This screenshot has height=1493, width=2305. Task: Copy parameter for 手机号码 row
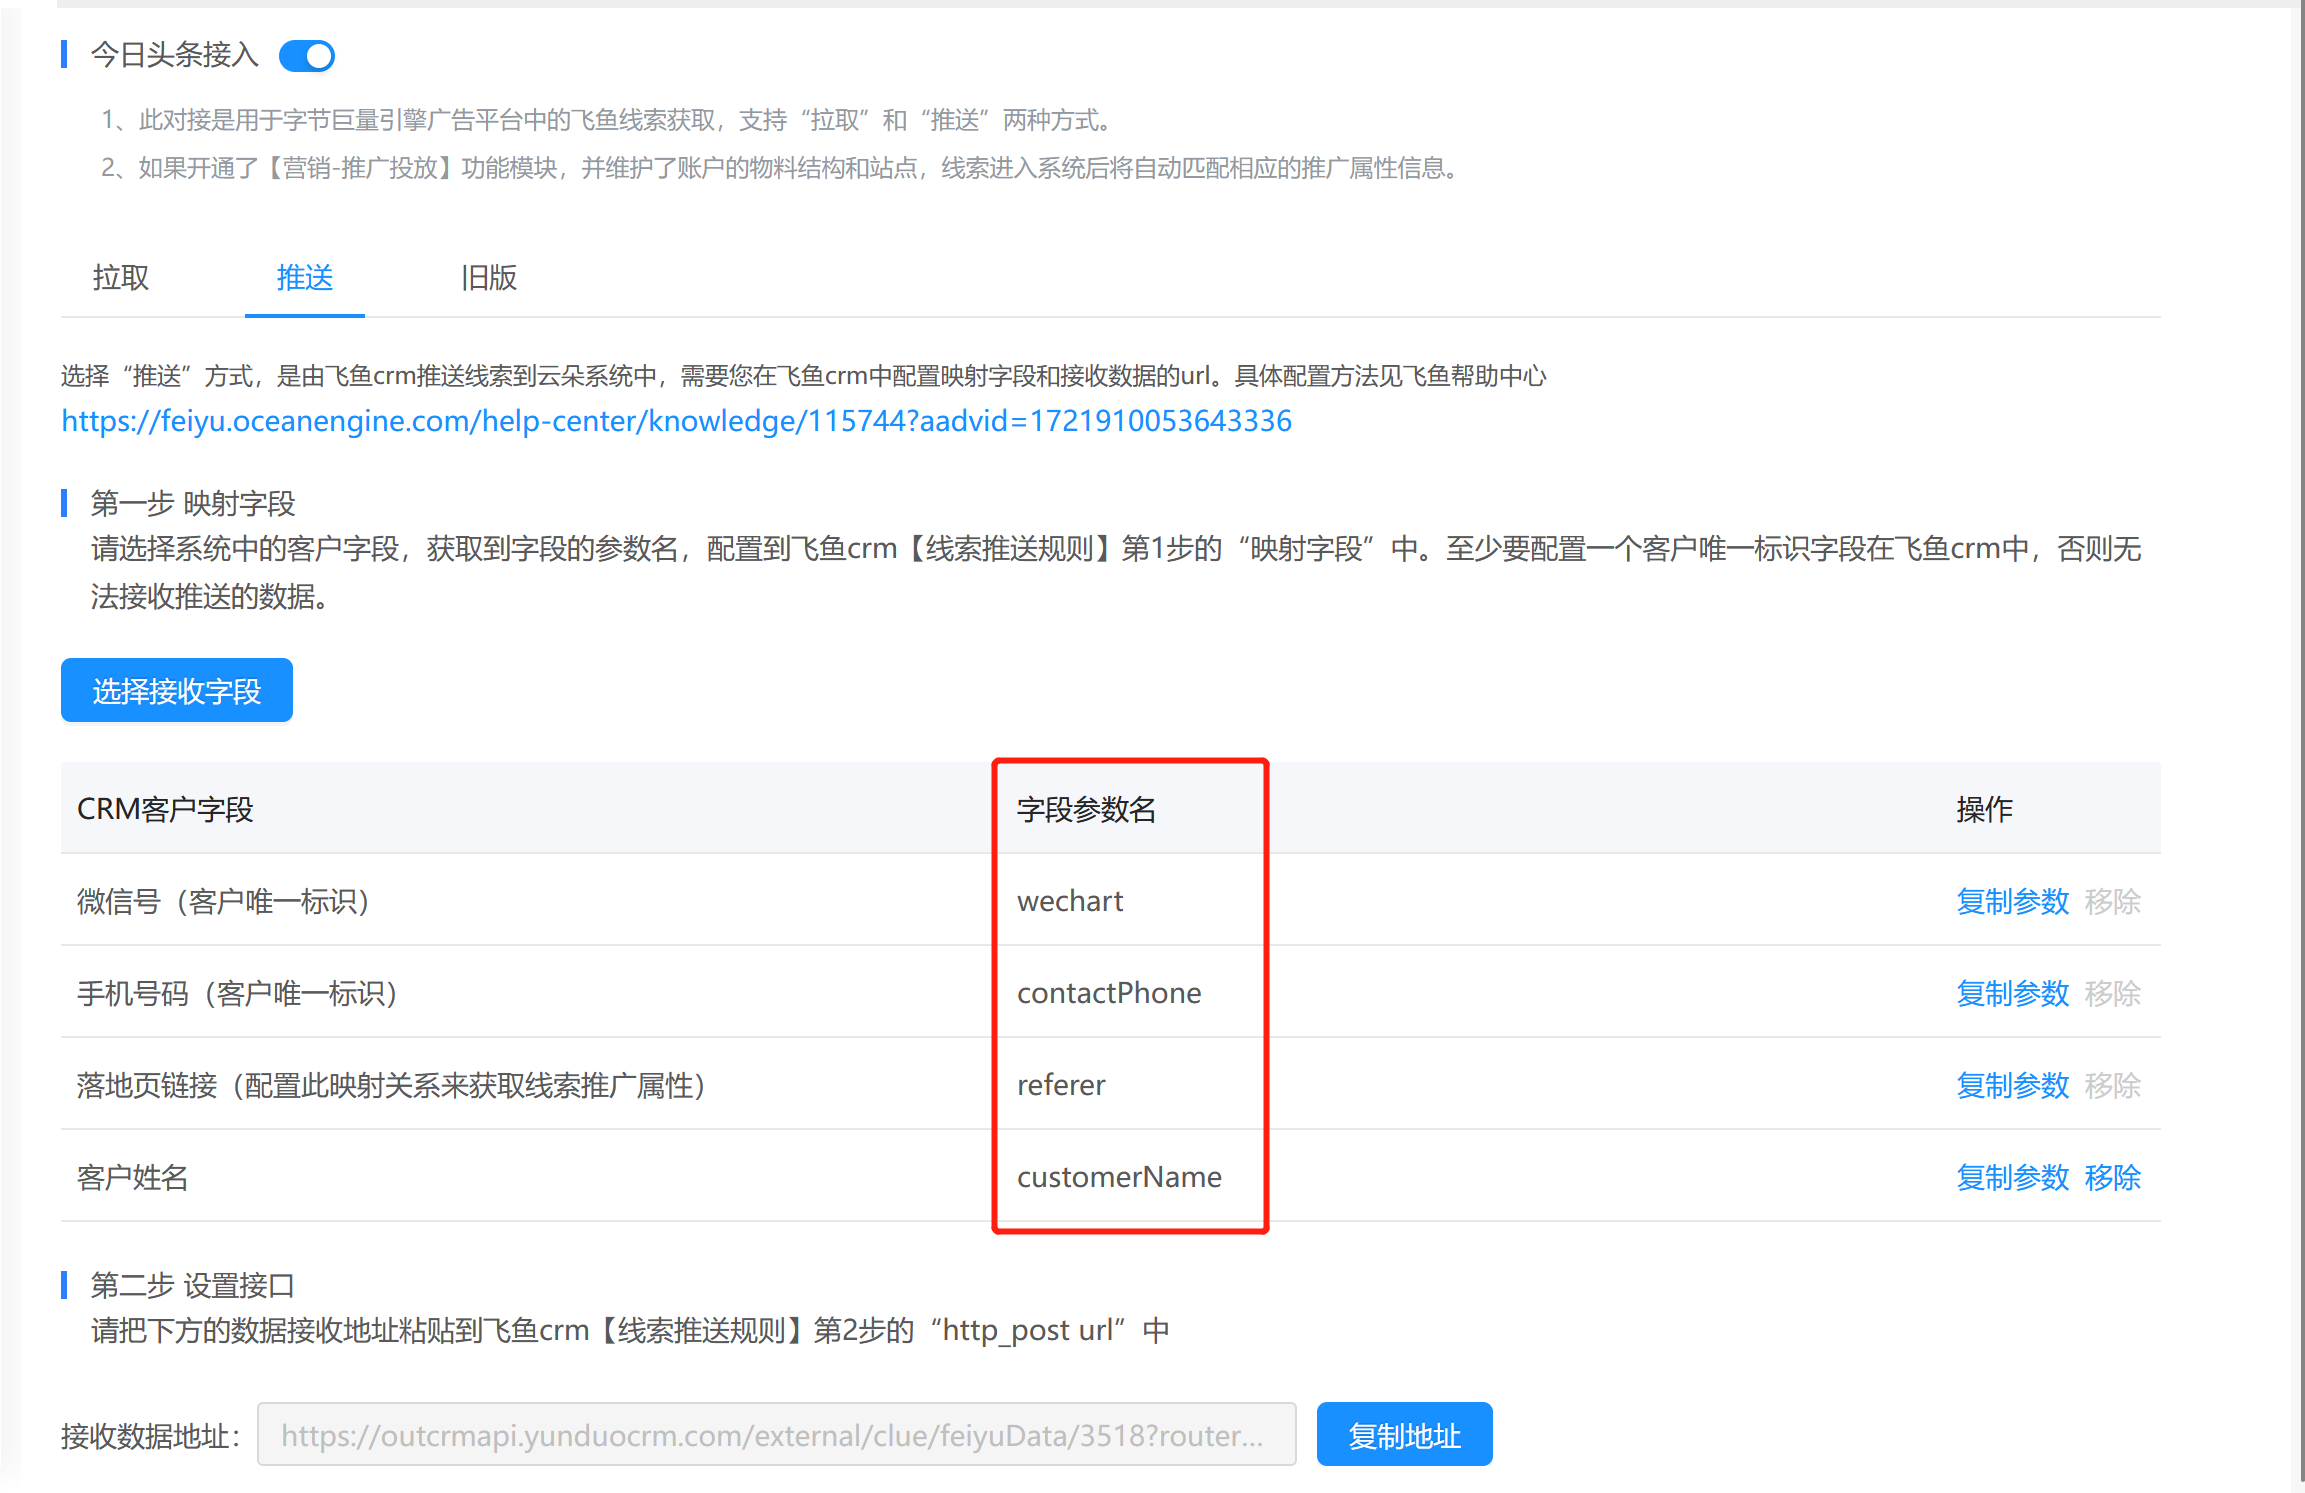[x=2012, y=993]
